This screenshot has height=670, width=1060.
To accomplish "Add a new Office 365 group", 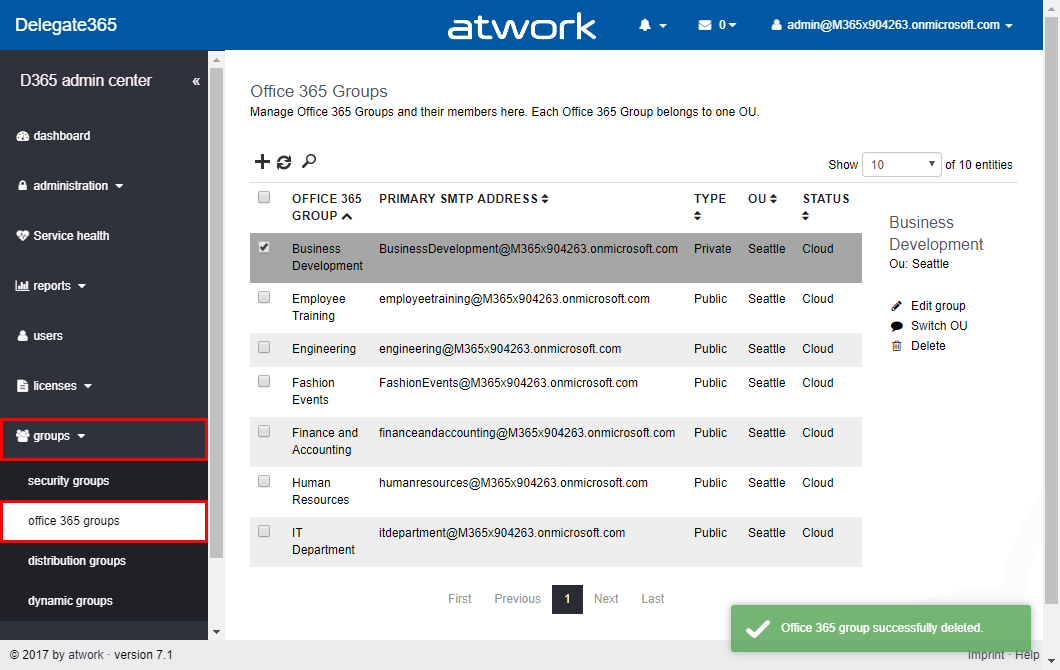I will point(262,162).
